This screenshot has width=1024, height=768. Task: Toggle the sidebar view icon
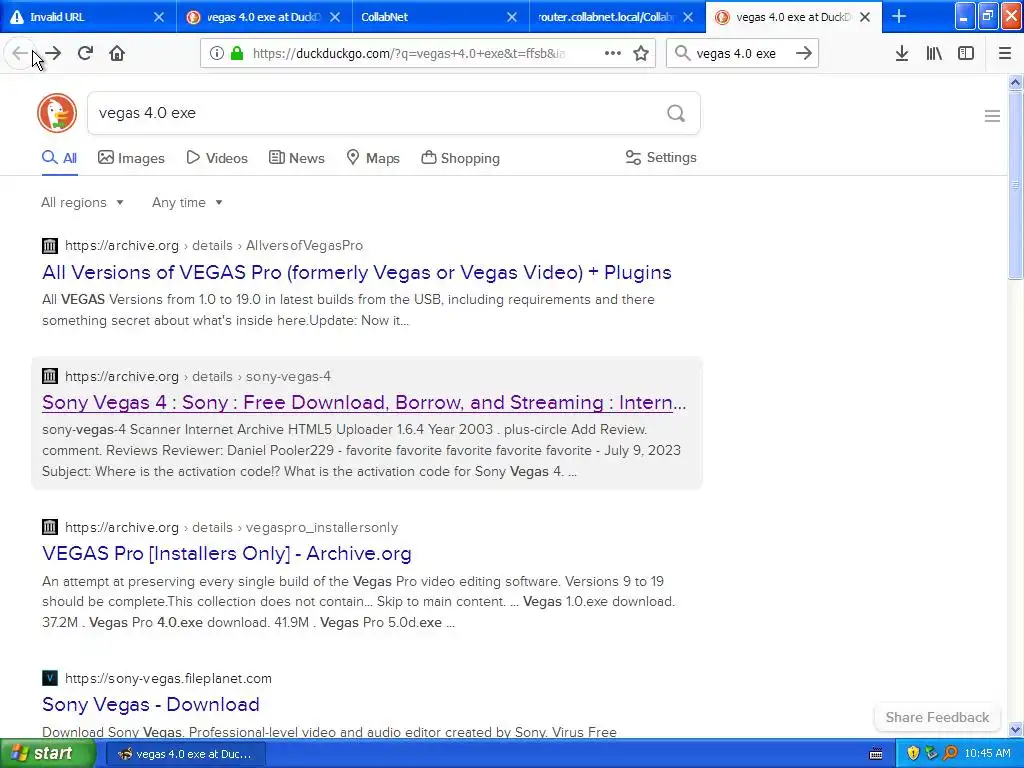pos(966,54)
